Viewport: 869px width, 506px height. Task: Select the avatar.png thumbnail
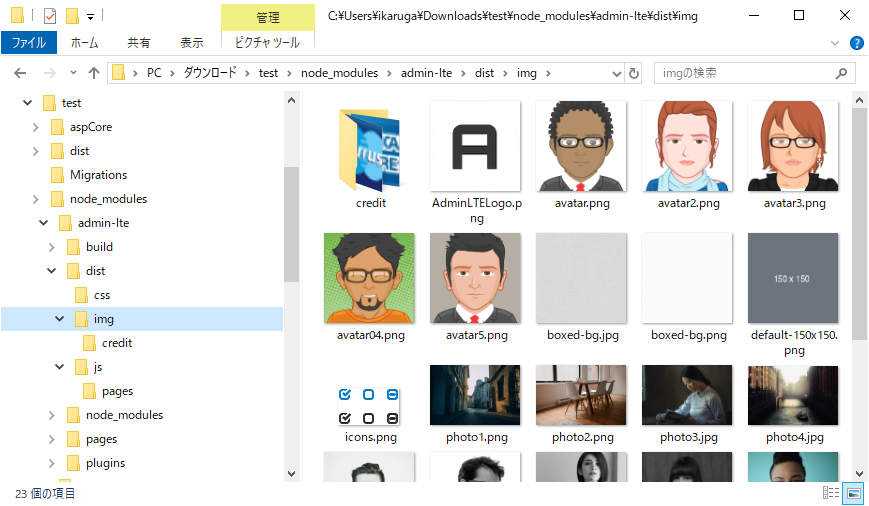[x=581, y=147]
